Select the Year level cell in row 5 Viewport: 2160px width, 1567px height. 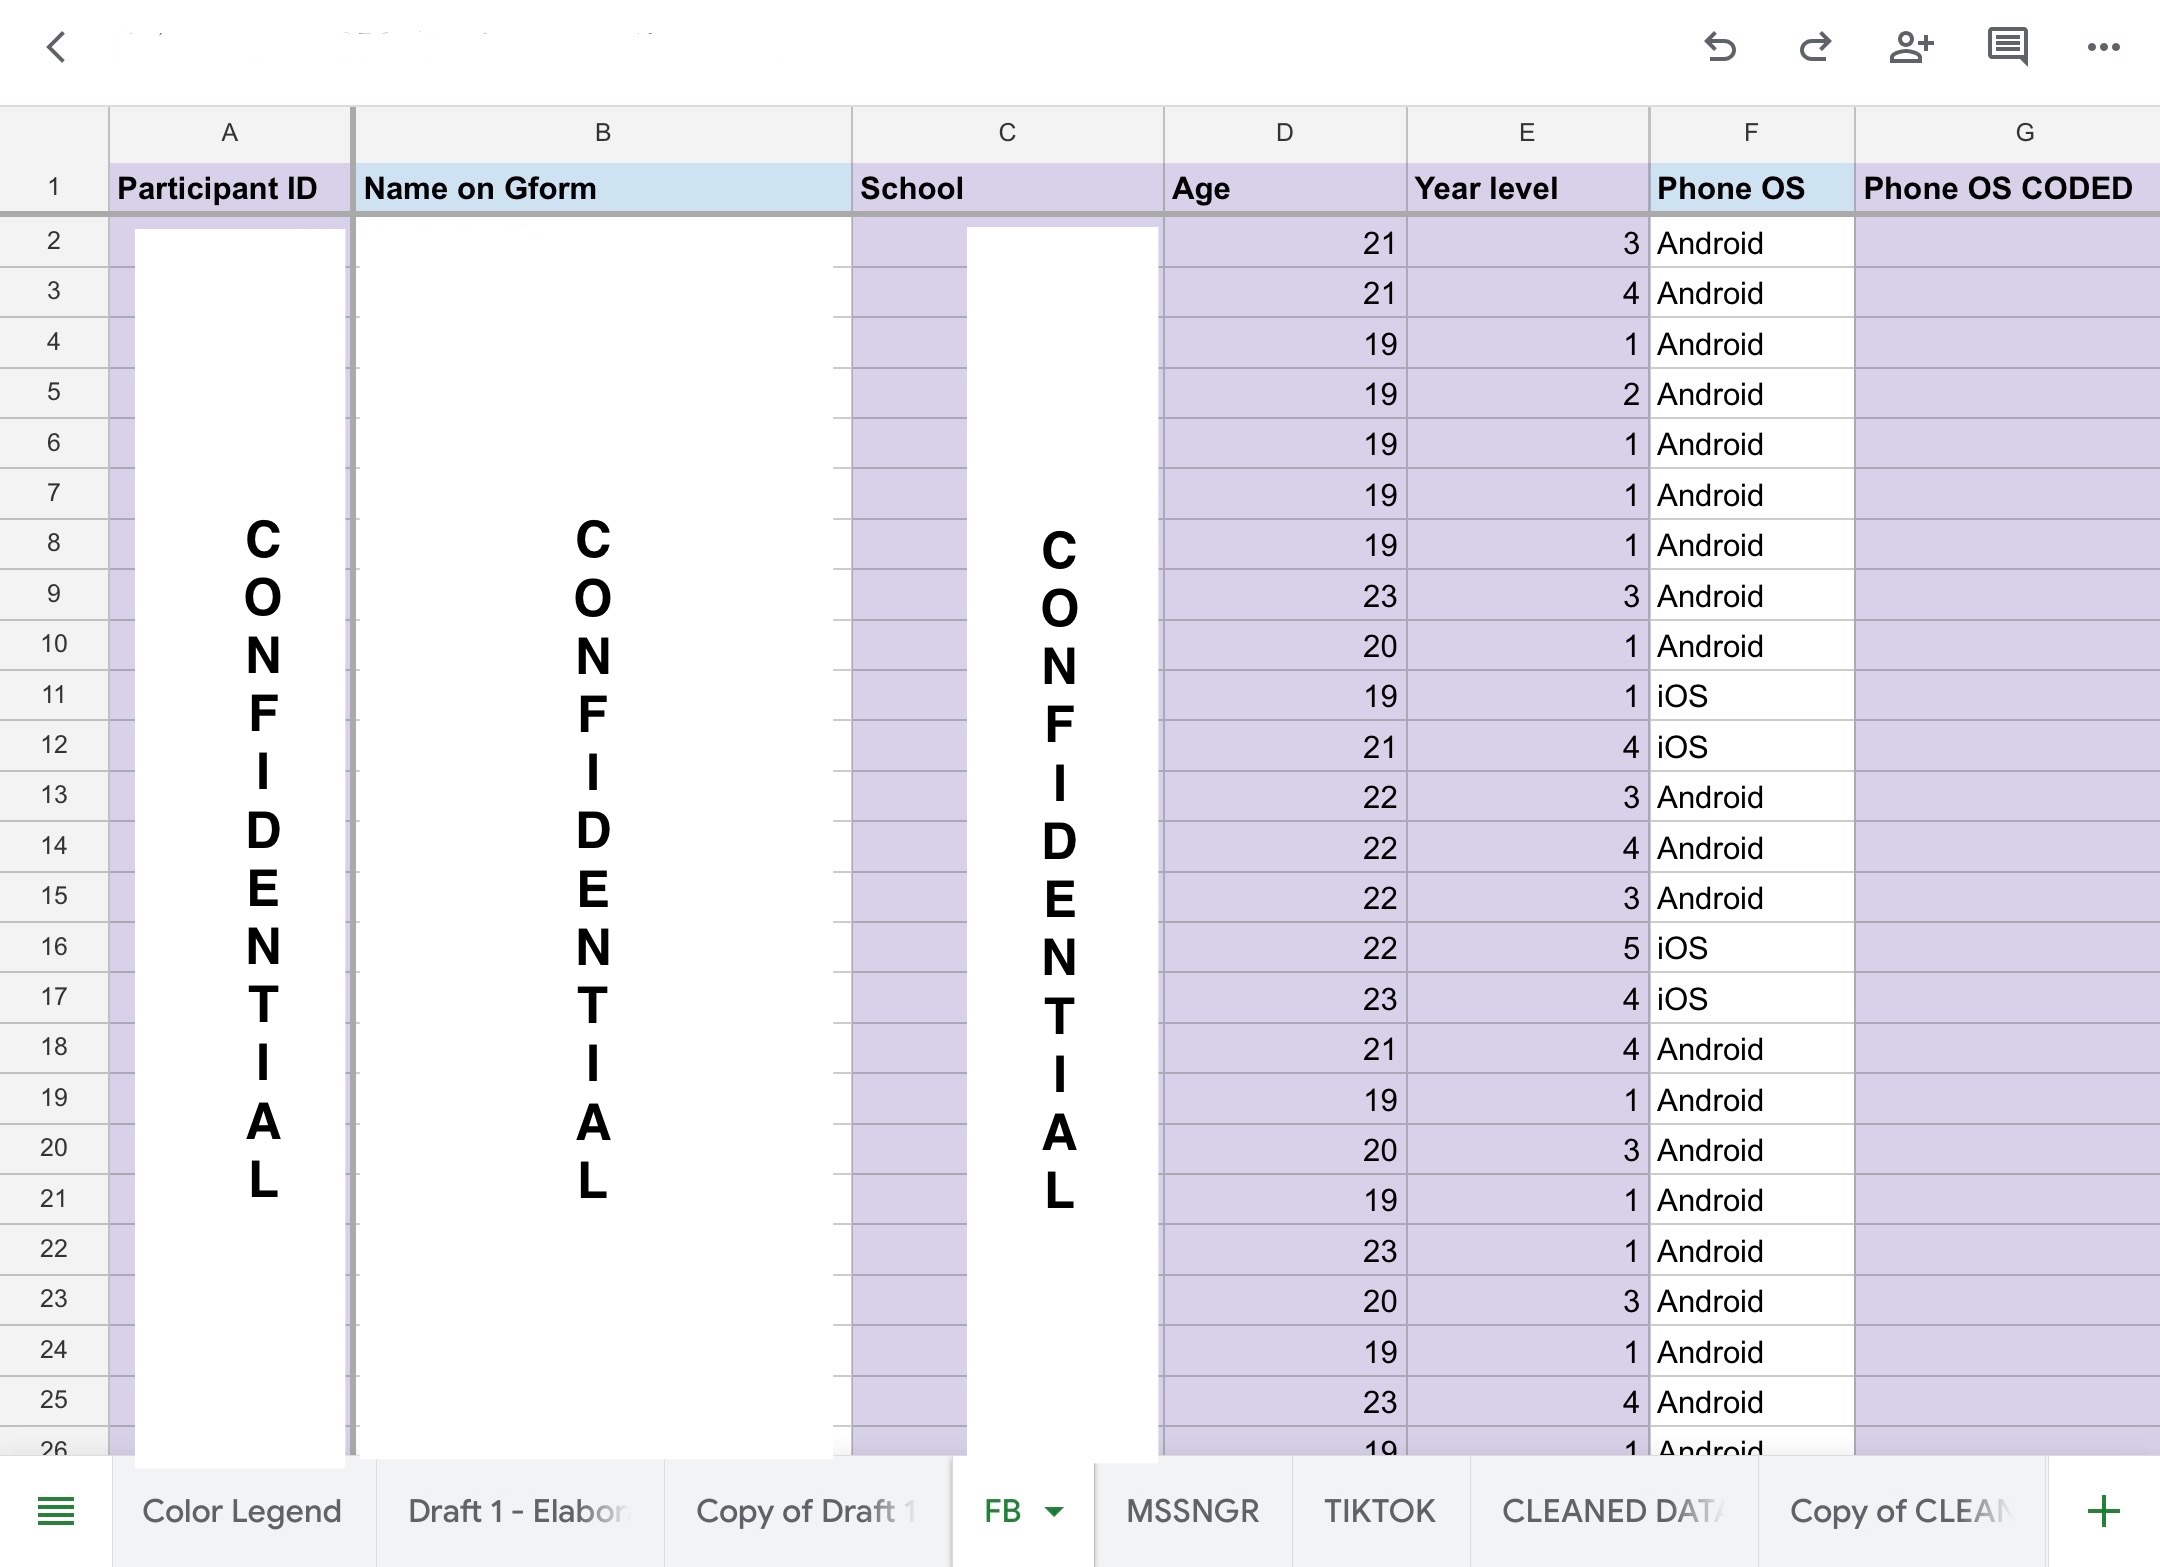click(1527, 394)
